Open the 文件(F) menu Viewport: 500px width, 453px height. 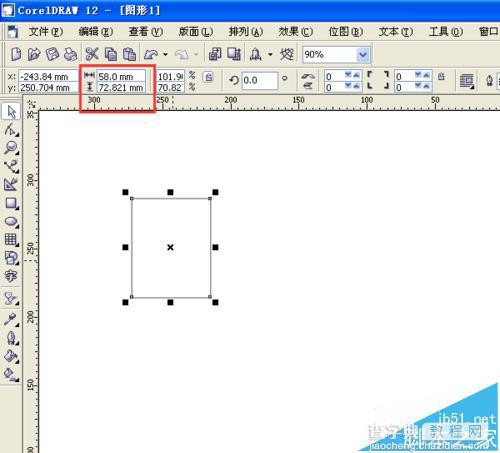click(x=46, y=32)
